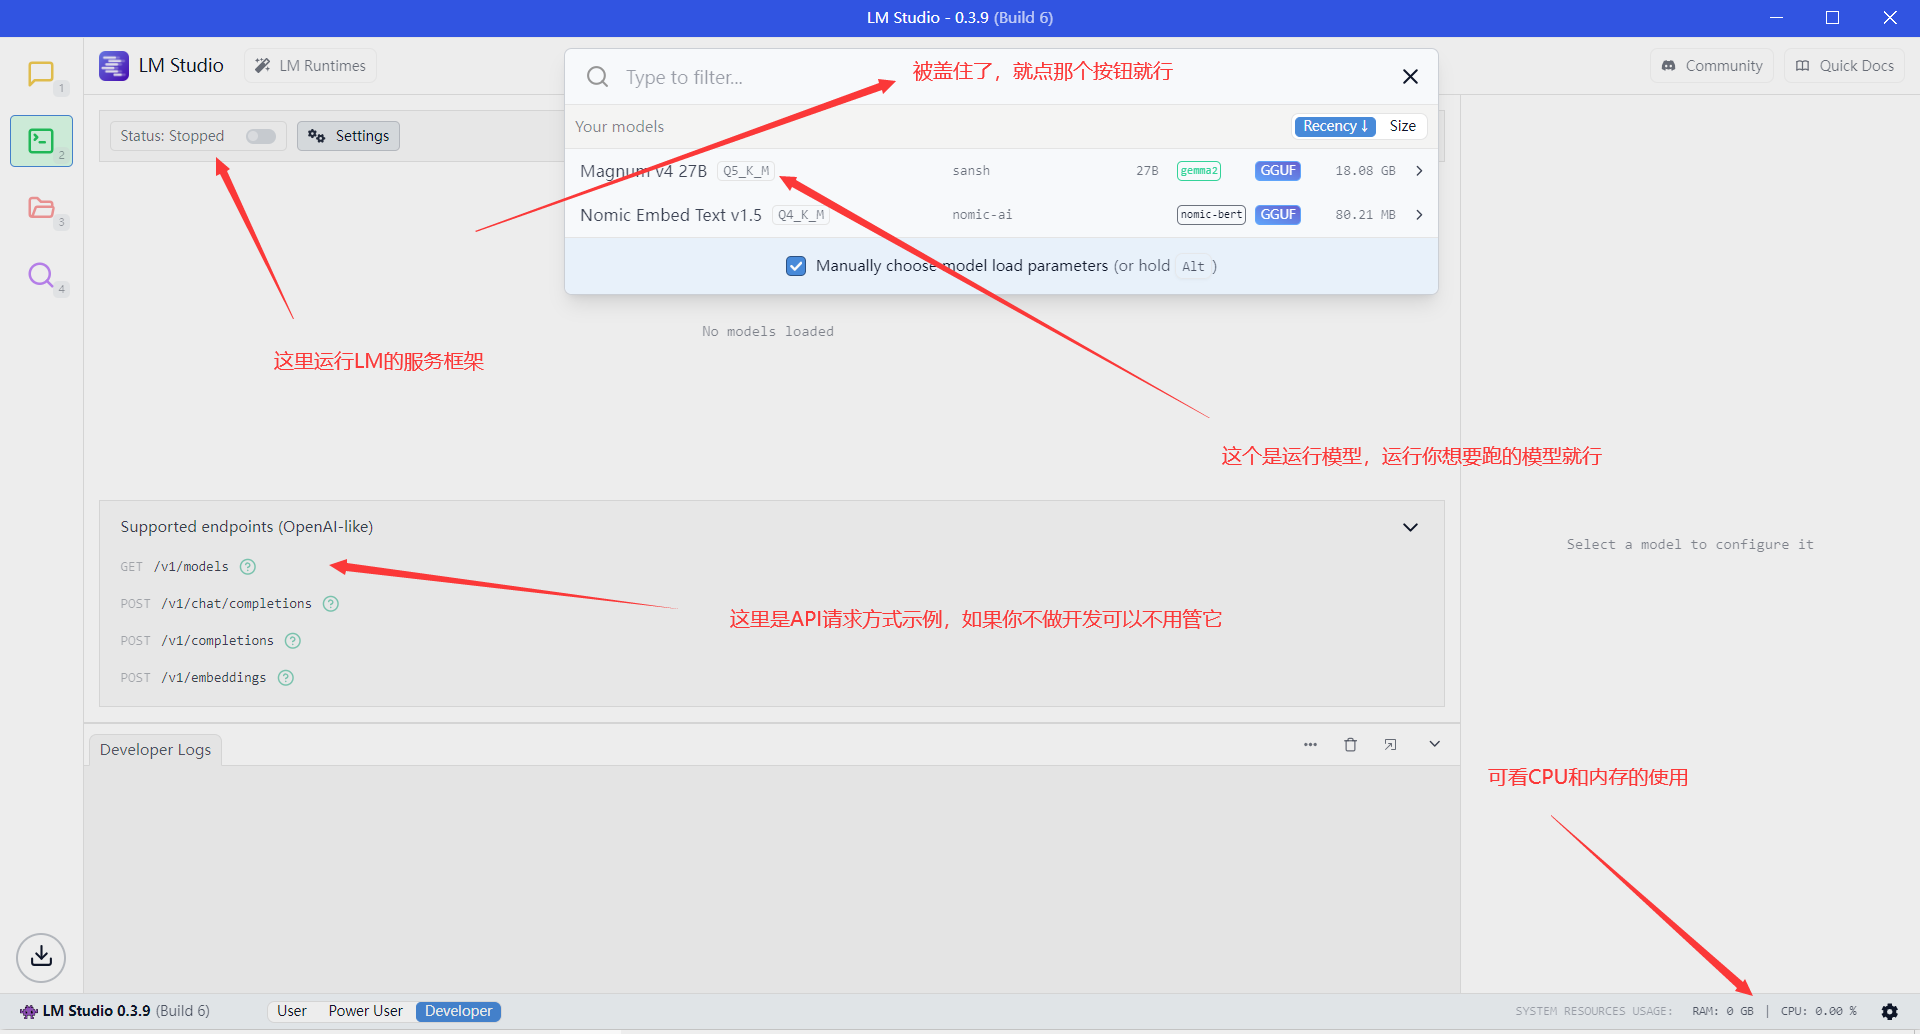Click LM Studio 0.3.9 version label
The image size is (1920, 1034).
[115, 1011]
